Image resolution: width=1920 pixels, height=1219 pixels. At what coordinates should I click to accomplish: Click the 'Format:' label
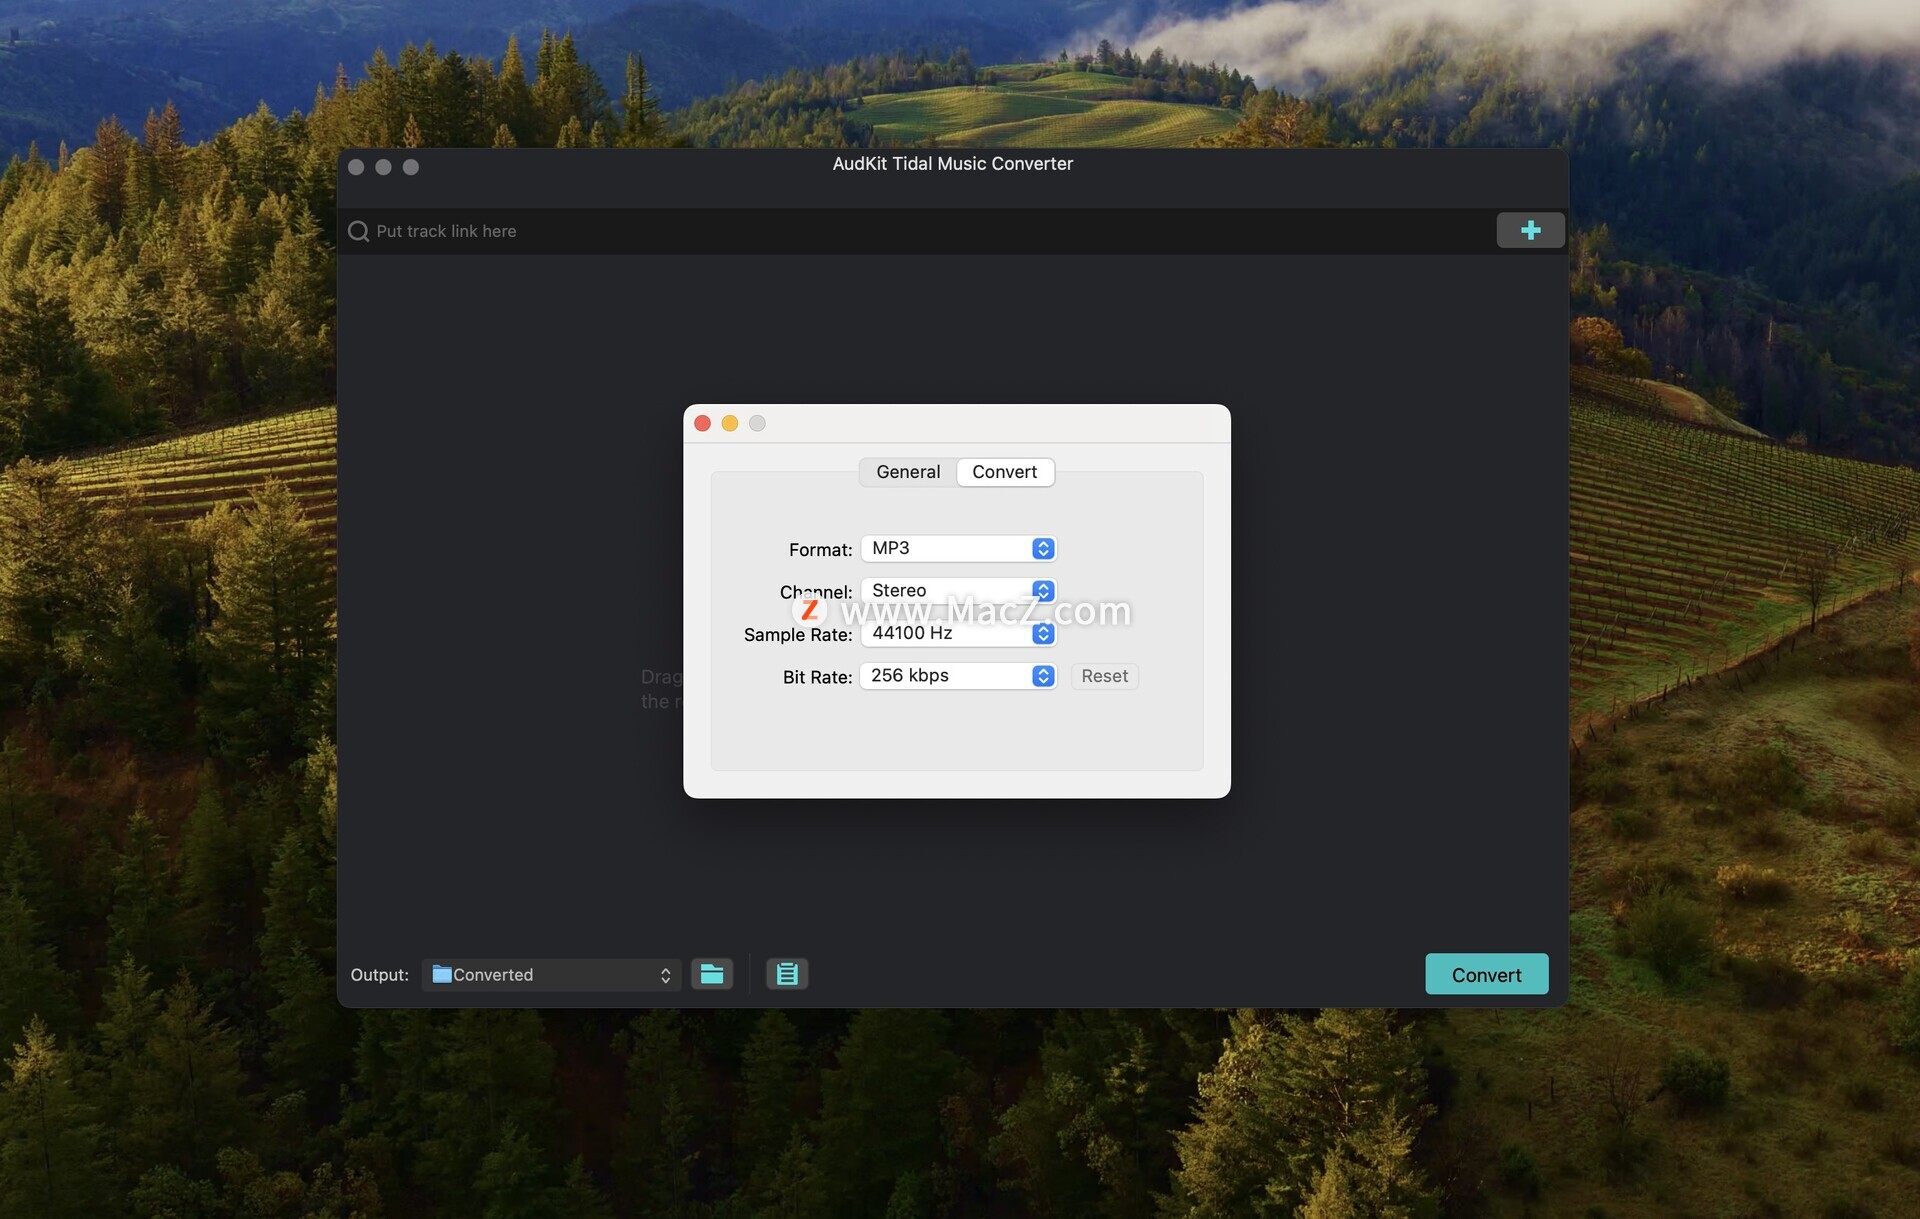(x=820, y=550)
